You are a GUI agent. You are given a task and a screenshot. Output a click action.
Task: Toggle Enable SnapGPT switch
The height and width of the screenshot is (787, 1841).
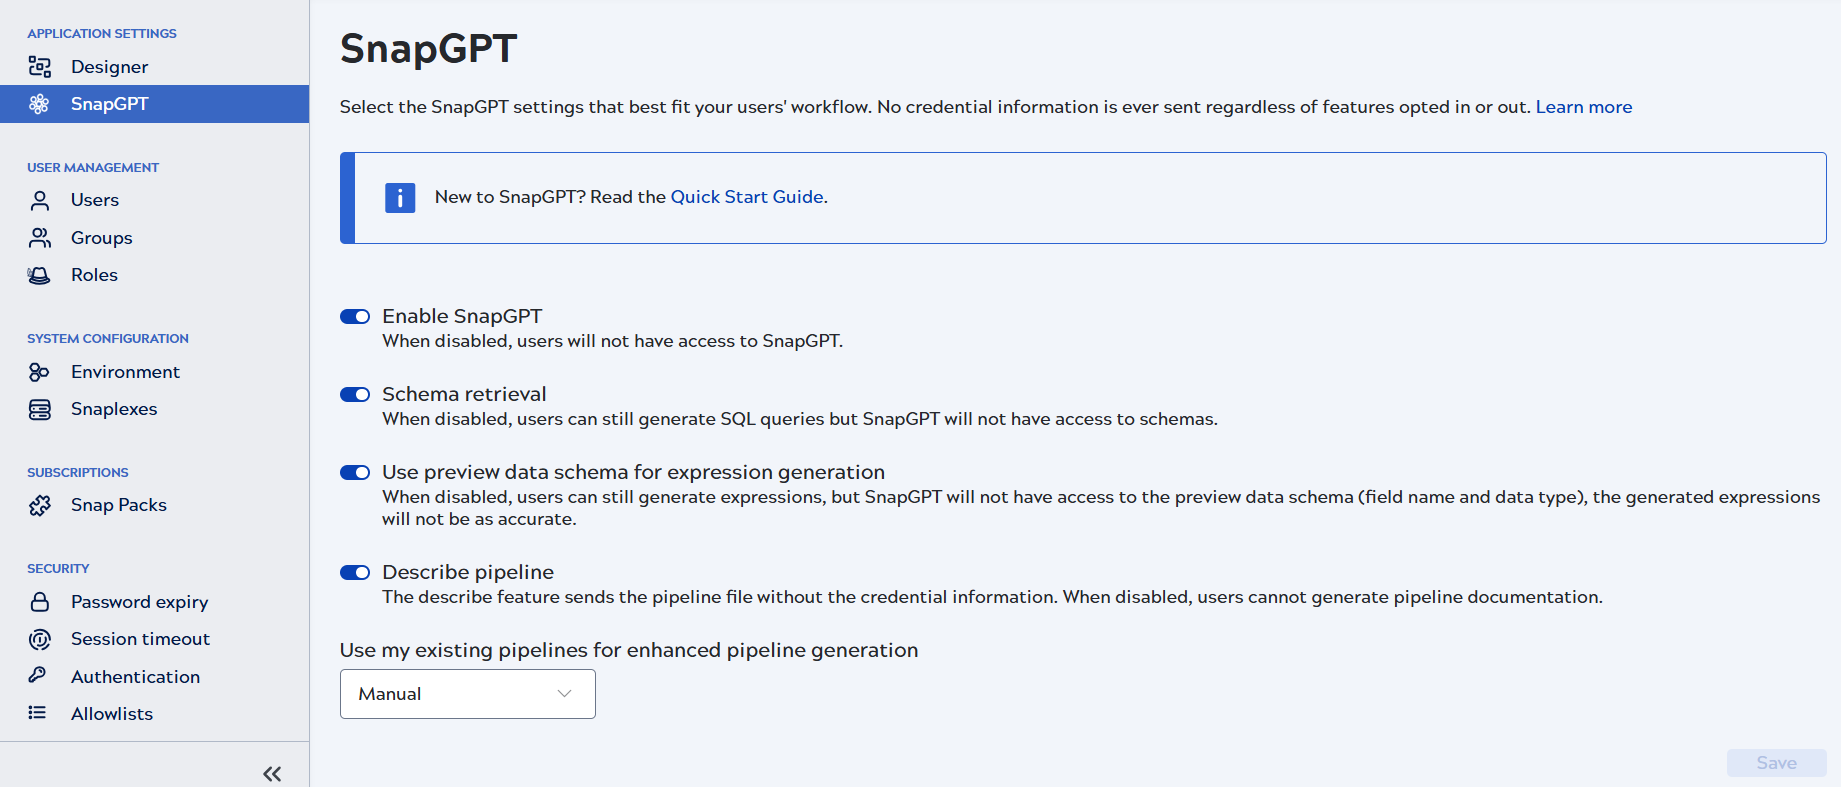click(x=355, y=317)
